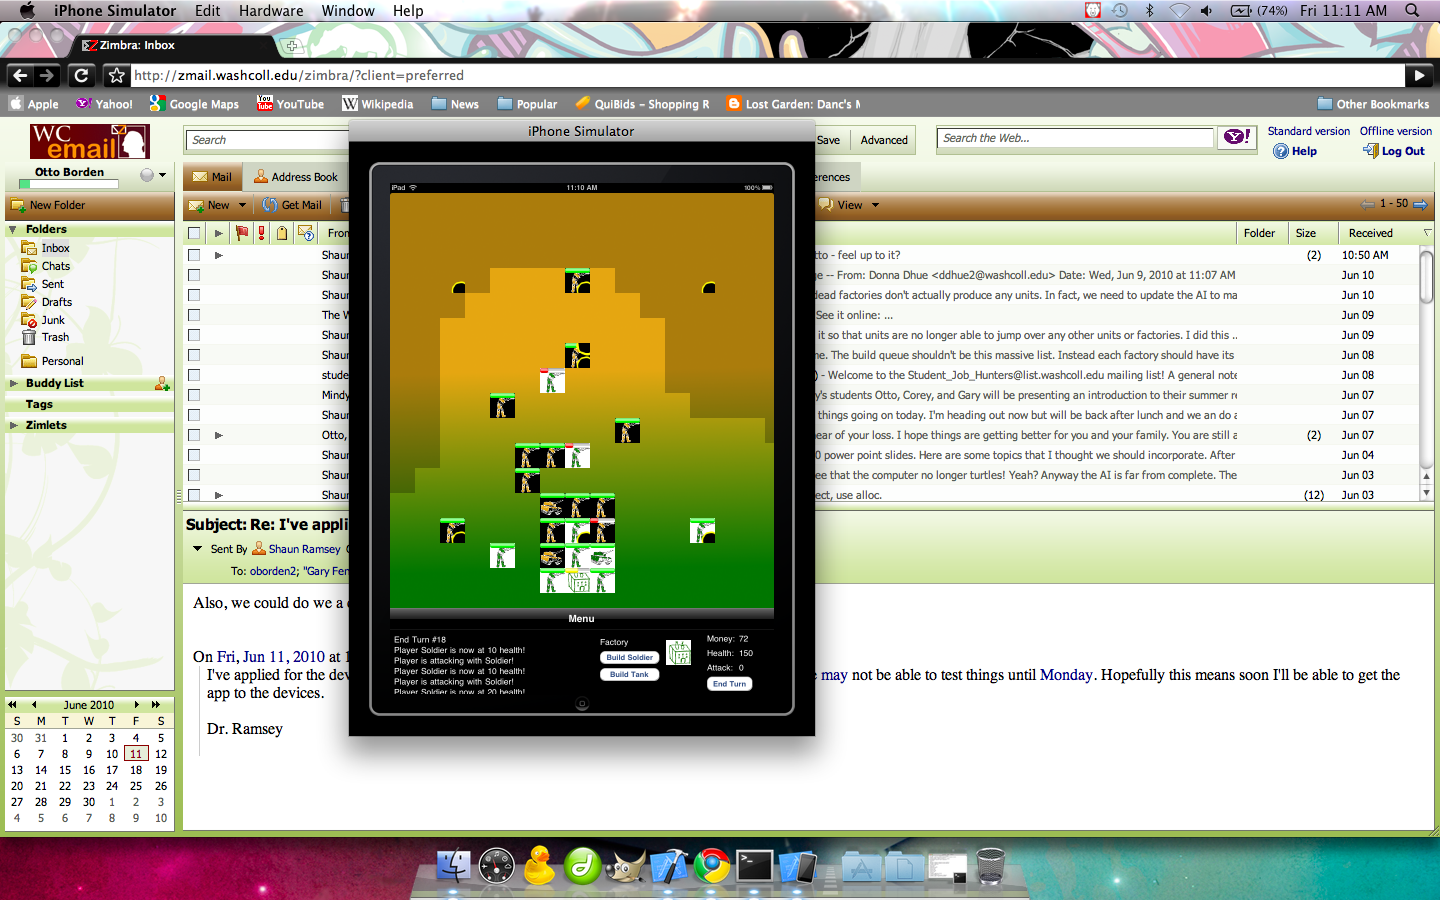Open the Google Chrome icon in the Dock

(712, 866)
